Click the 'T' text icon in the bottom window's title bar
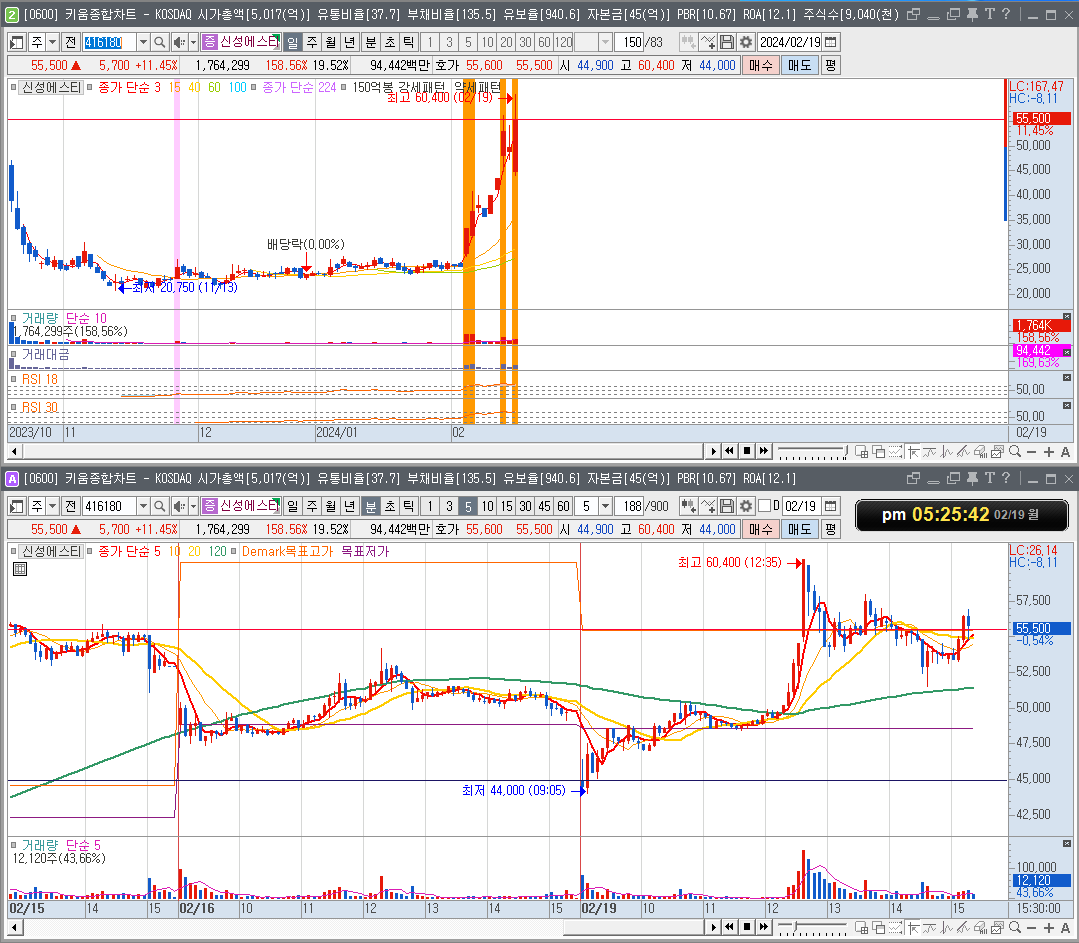This screenshot has height=943, width=1079. tap(989, 478)
